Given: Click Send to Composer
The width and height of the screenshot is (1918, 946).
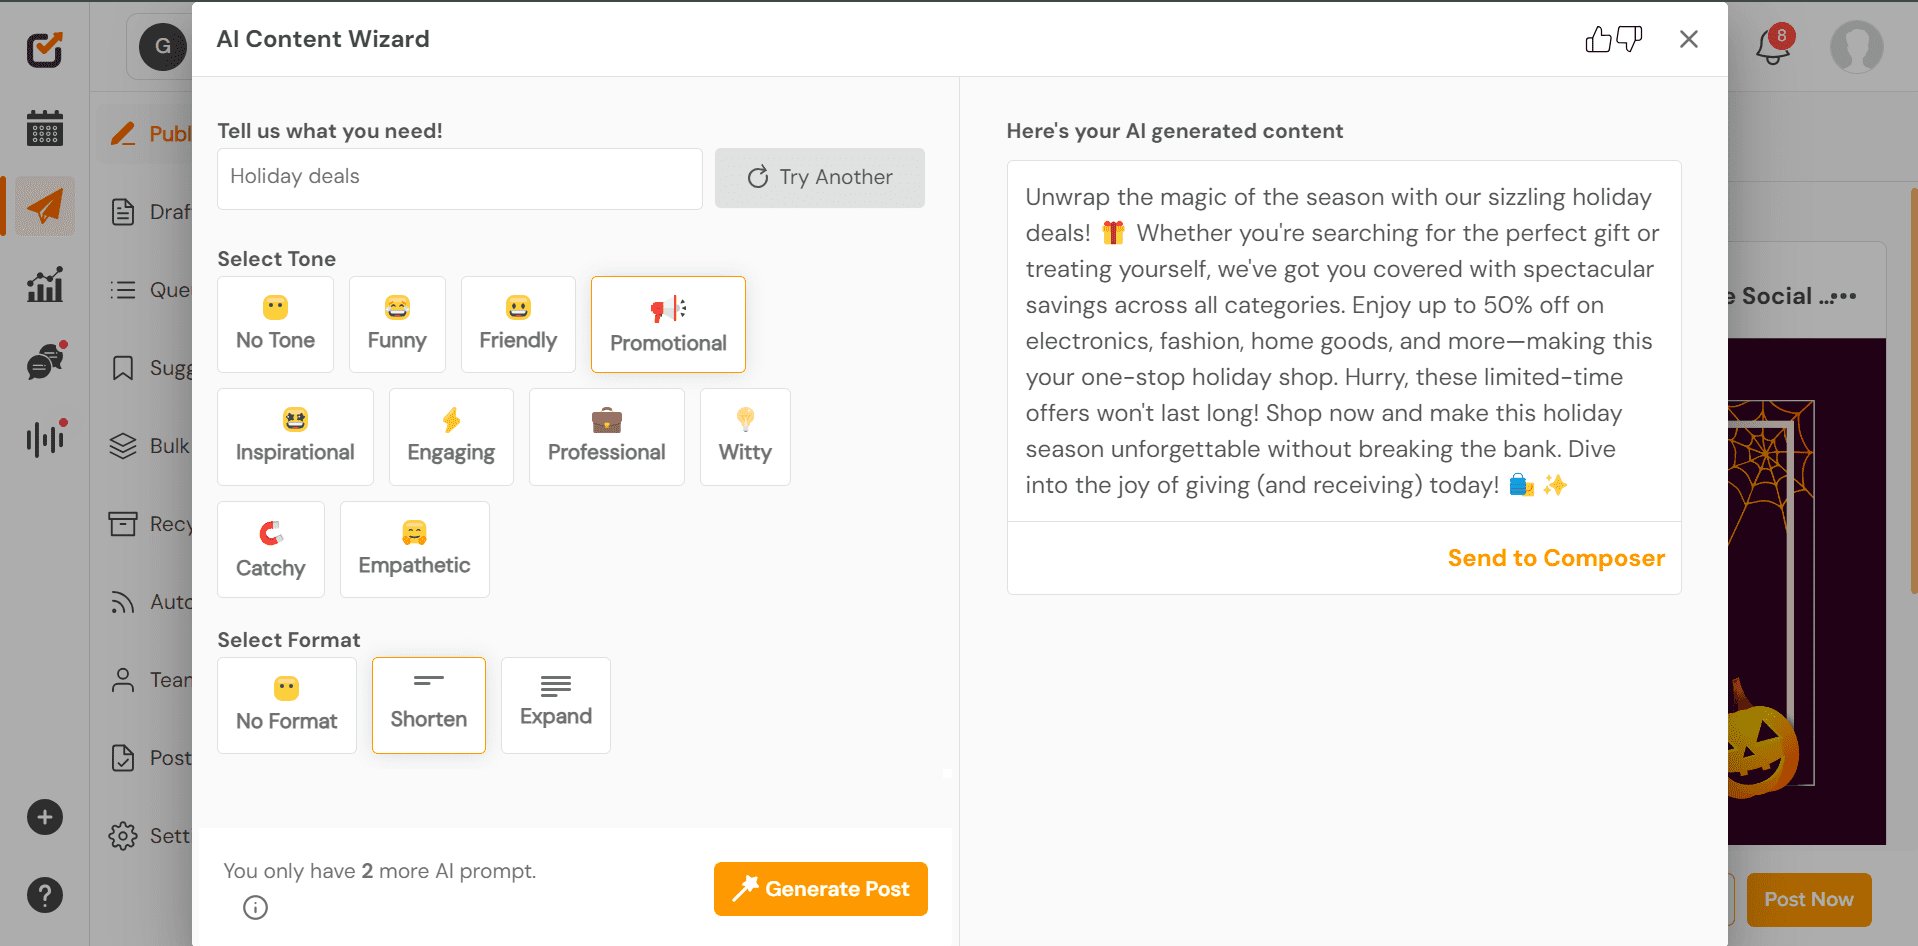Looking at the screenshot, I should 1556,558.
